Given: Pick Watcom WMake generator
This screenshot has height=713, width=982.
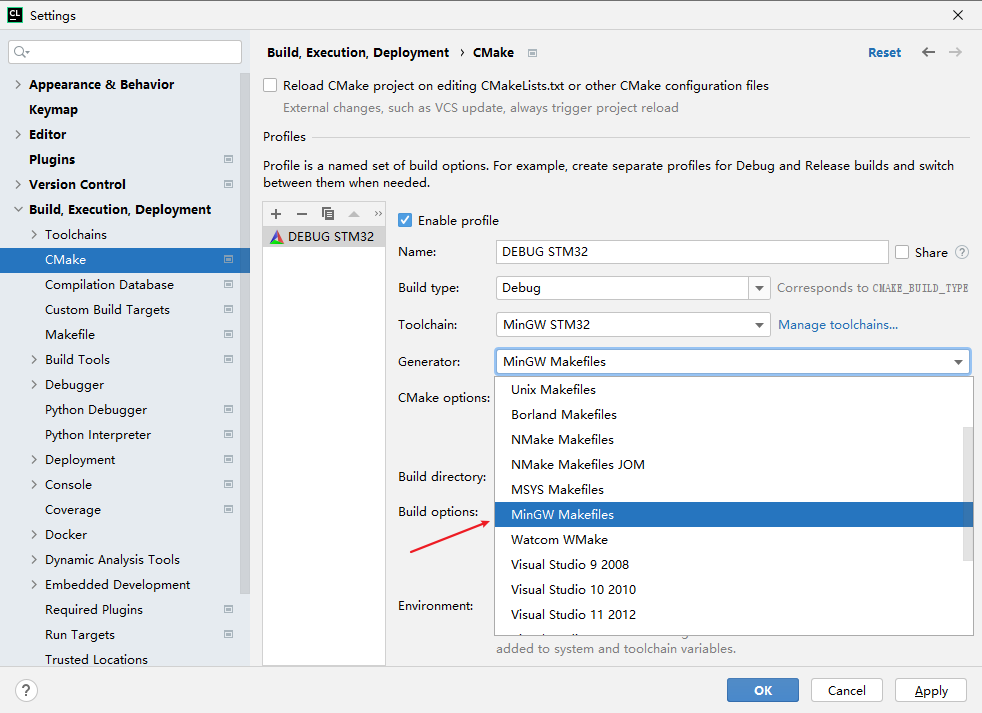Looking at the screenshot, I should [x=729, y=539].
